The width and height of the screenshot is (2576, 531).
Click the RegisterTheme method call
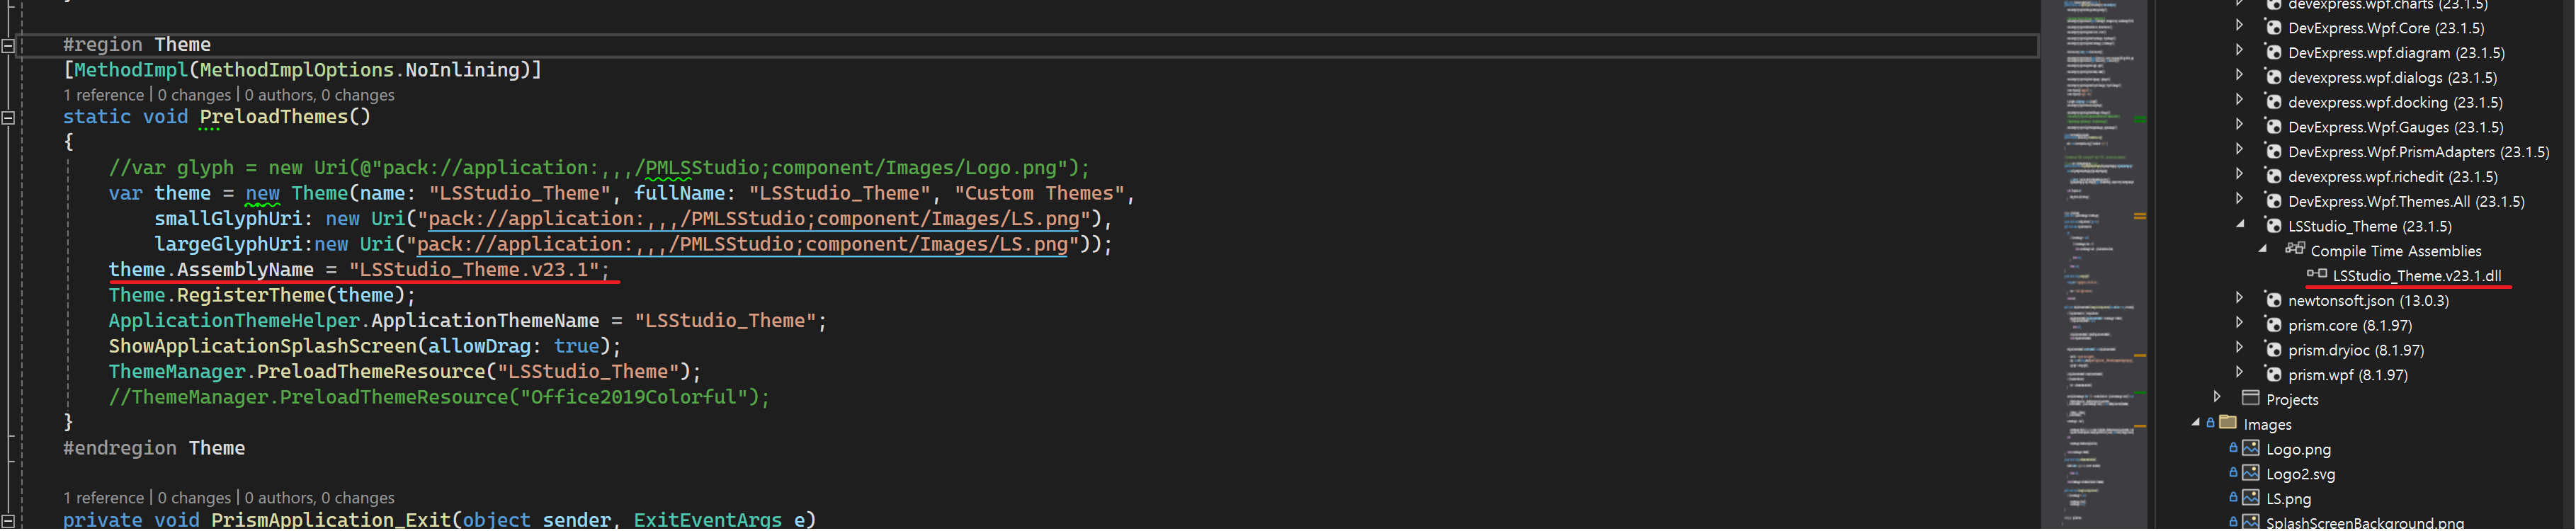coord(251,295)
